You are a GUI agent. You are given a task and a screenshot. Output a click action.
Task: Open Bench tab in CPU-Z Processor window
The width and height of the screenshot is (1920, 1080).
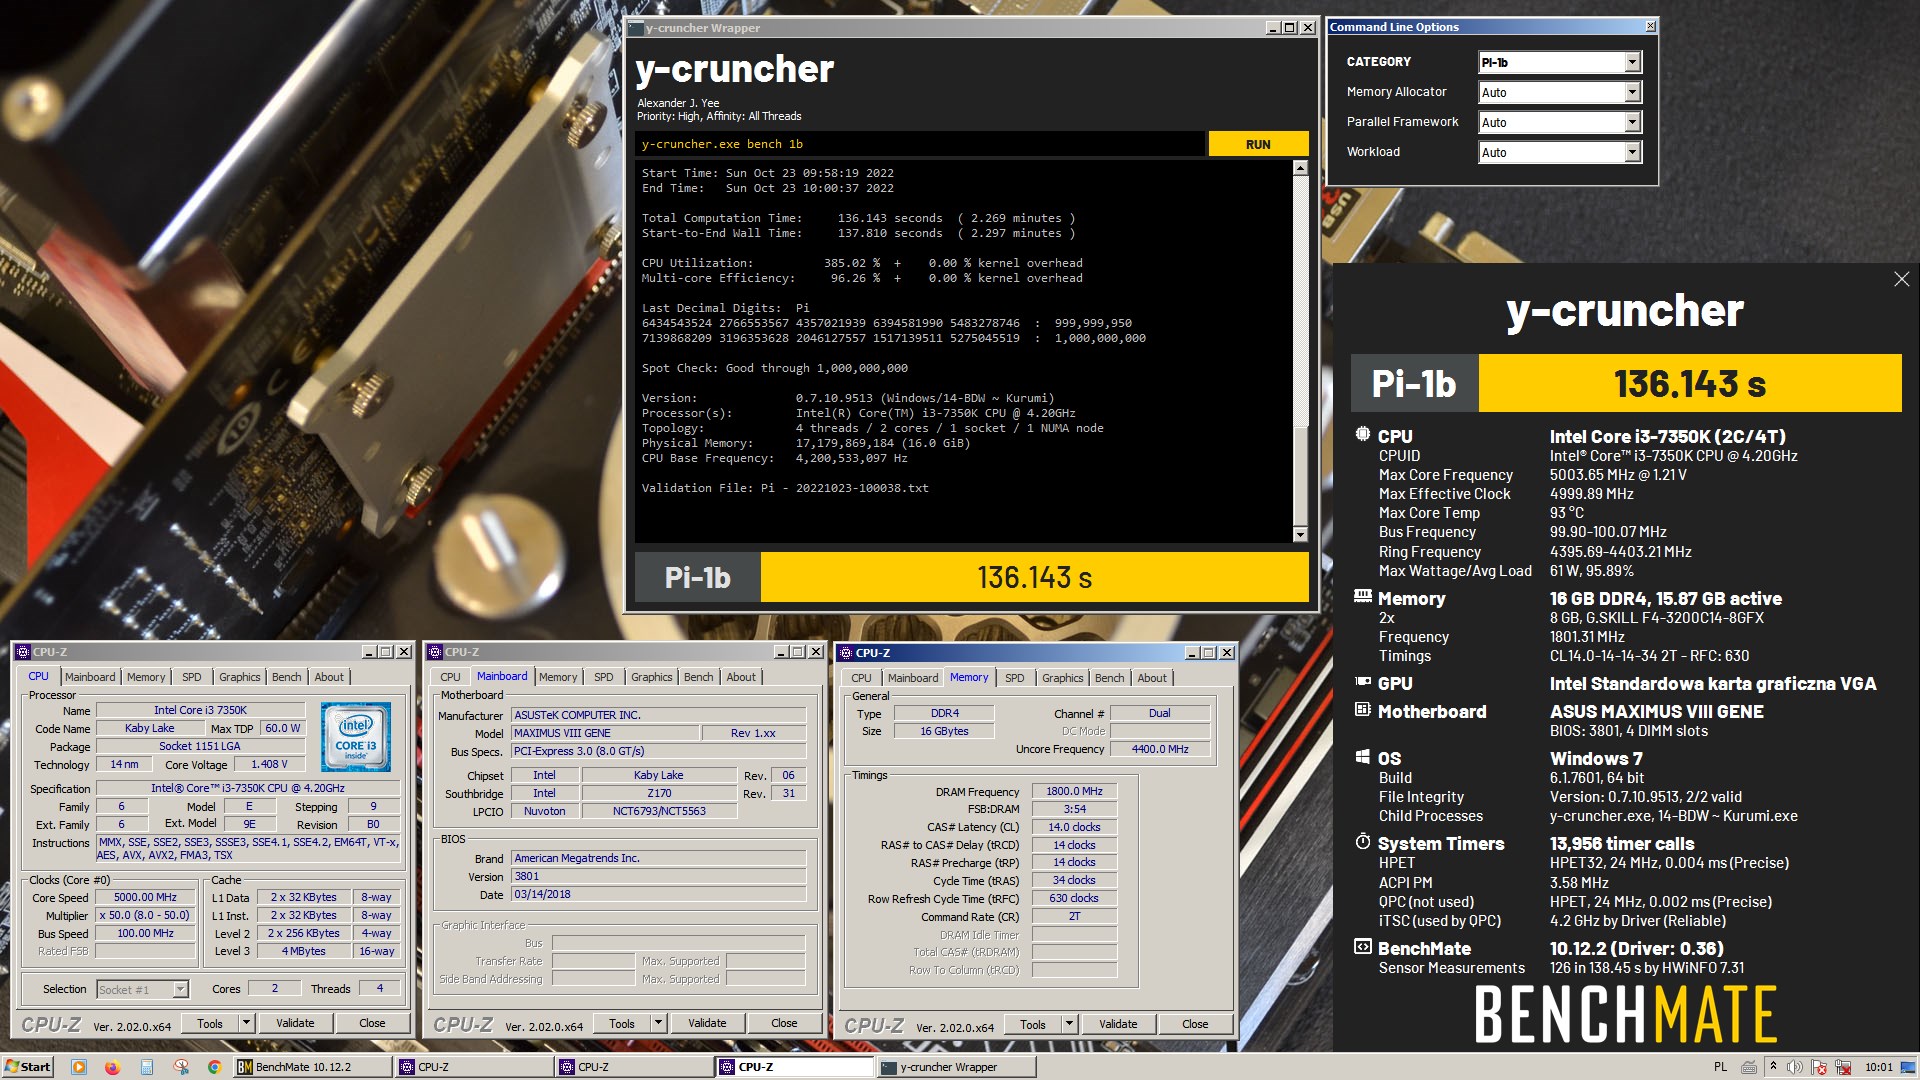tap(286, 677)
